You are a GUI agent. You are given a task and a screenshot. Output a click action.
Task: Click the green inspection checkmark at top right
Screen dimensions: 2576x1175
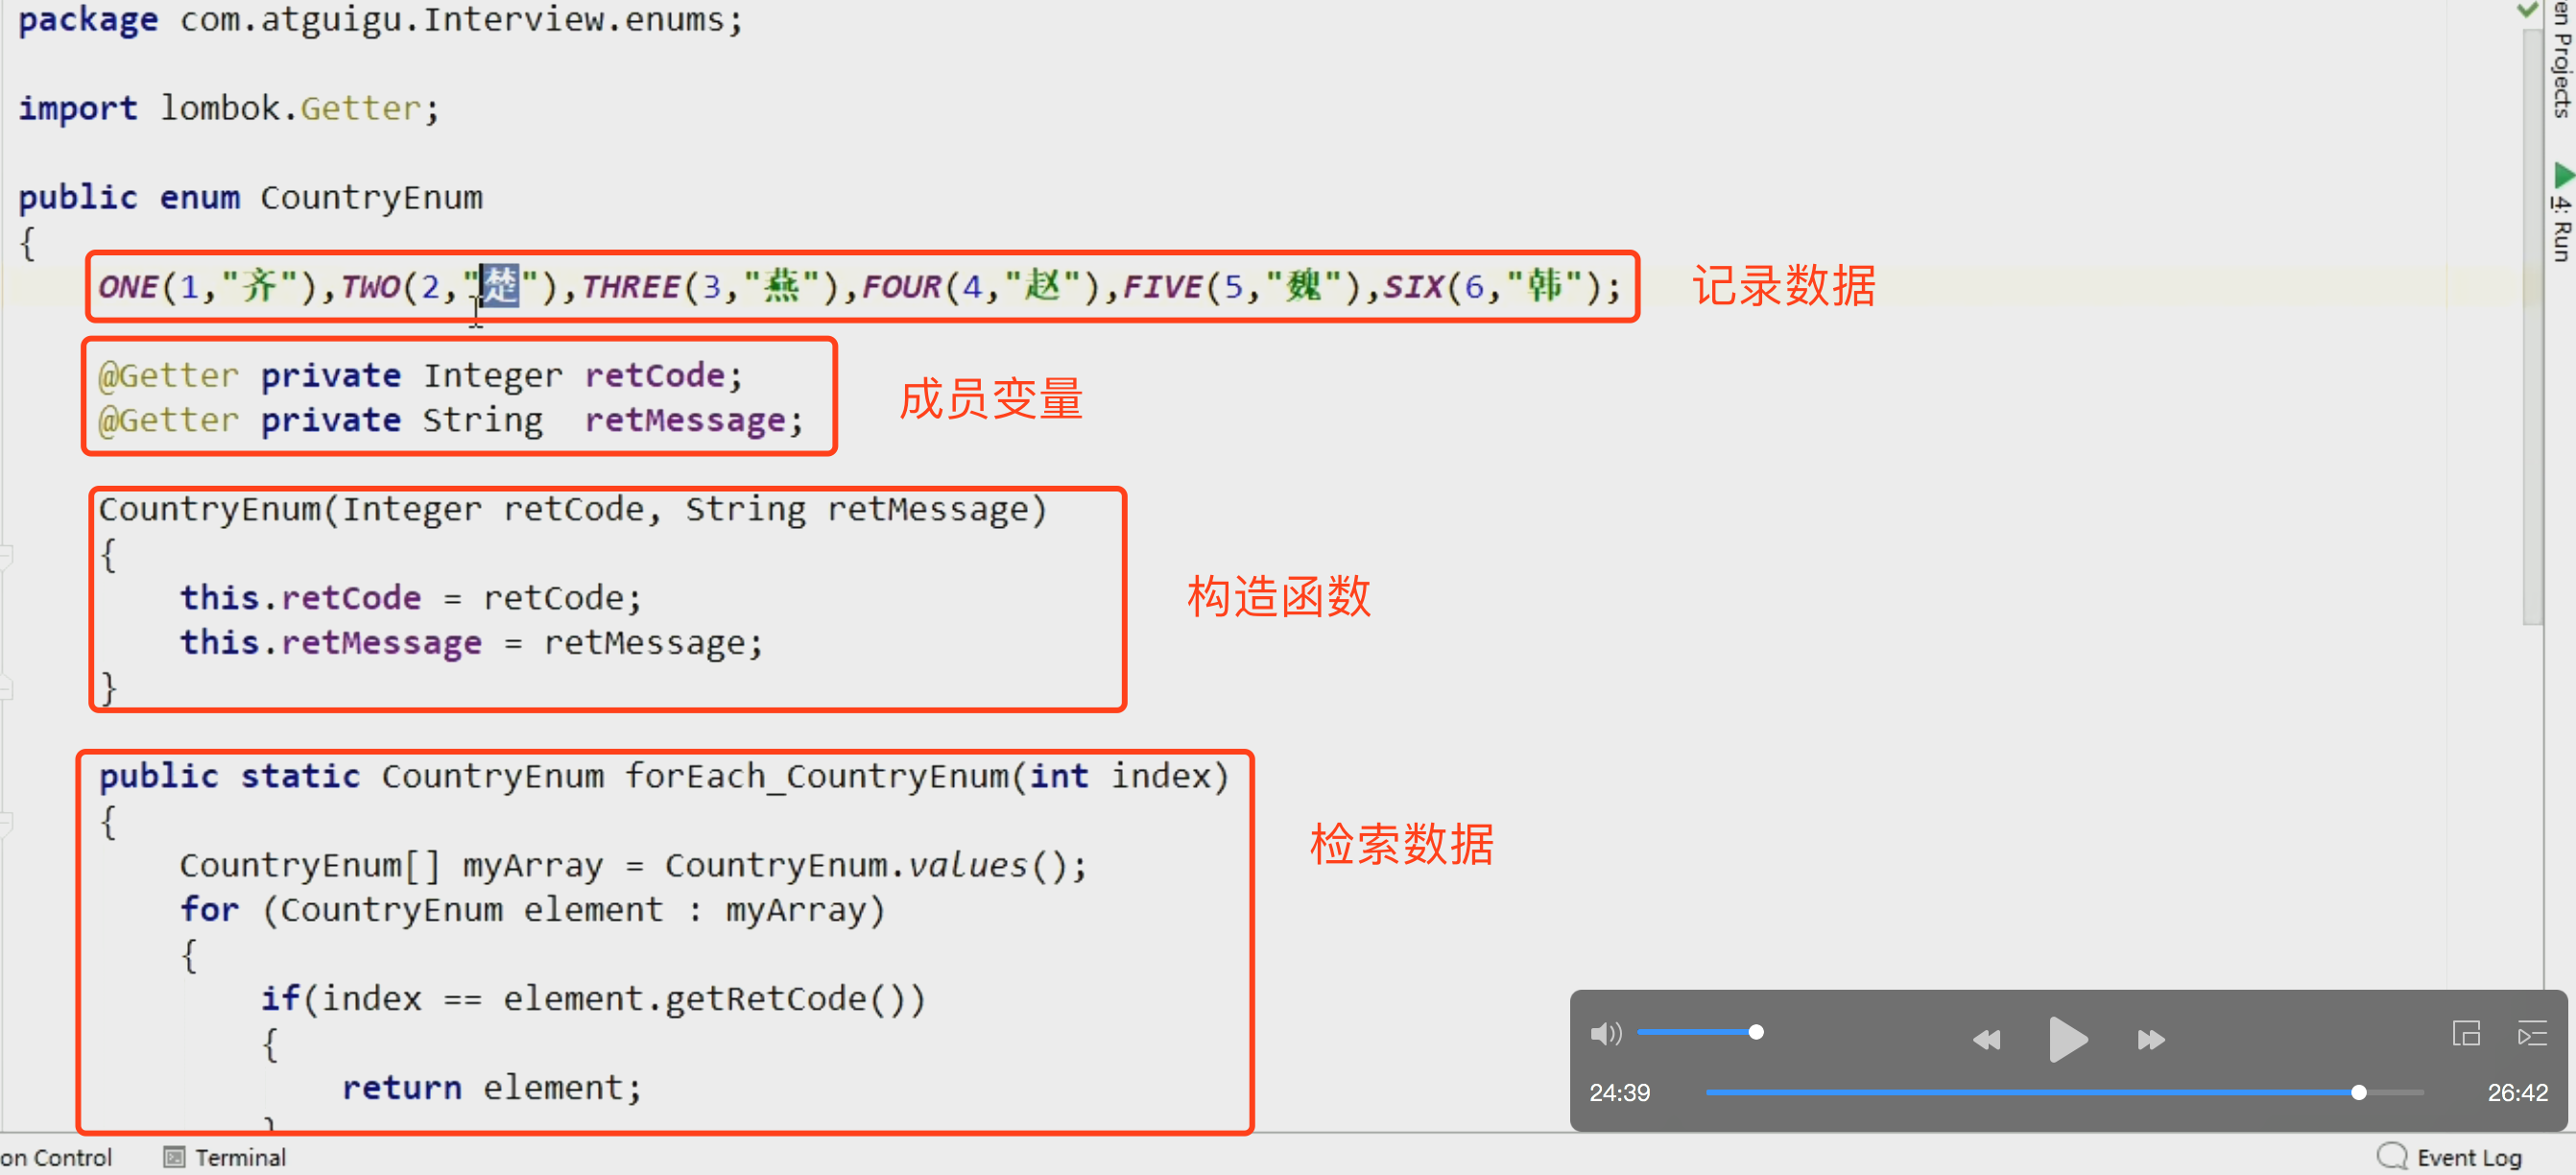pos(2527,10)
